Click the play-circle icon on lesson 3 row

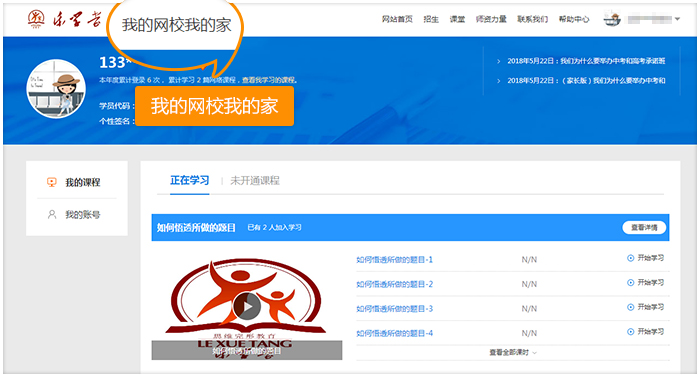pos(630,307)
